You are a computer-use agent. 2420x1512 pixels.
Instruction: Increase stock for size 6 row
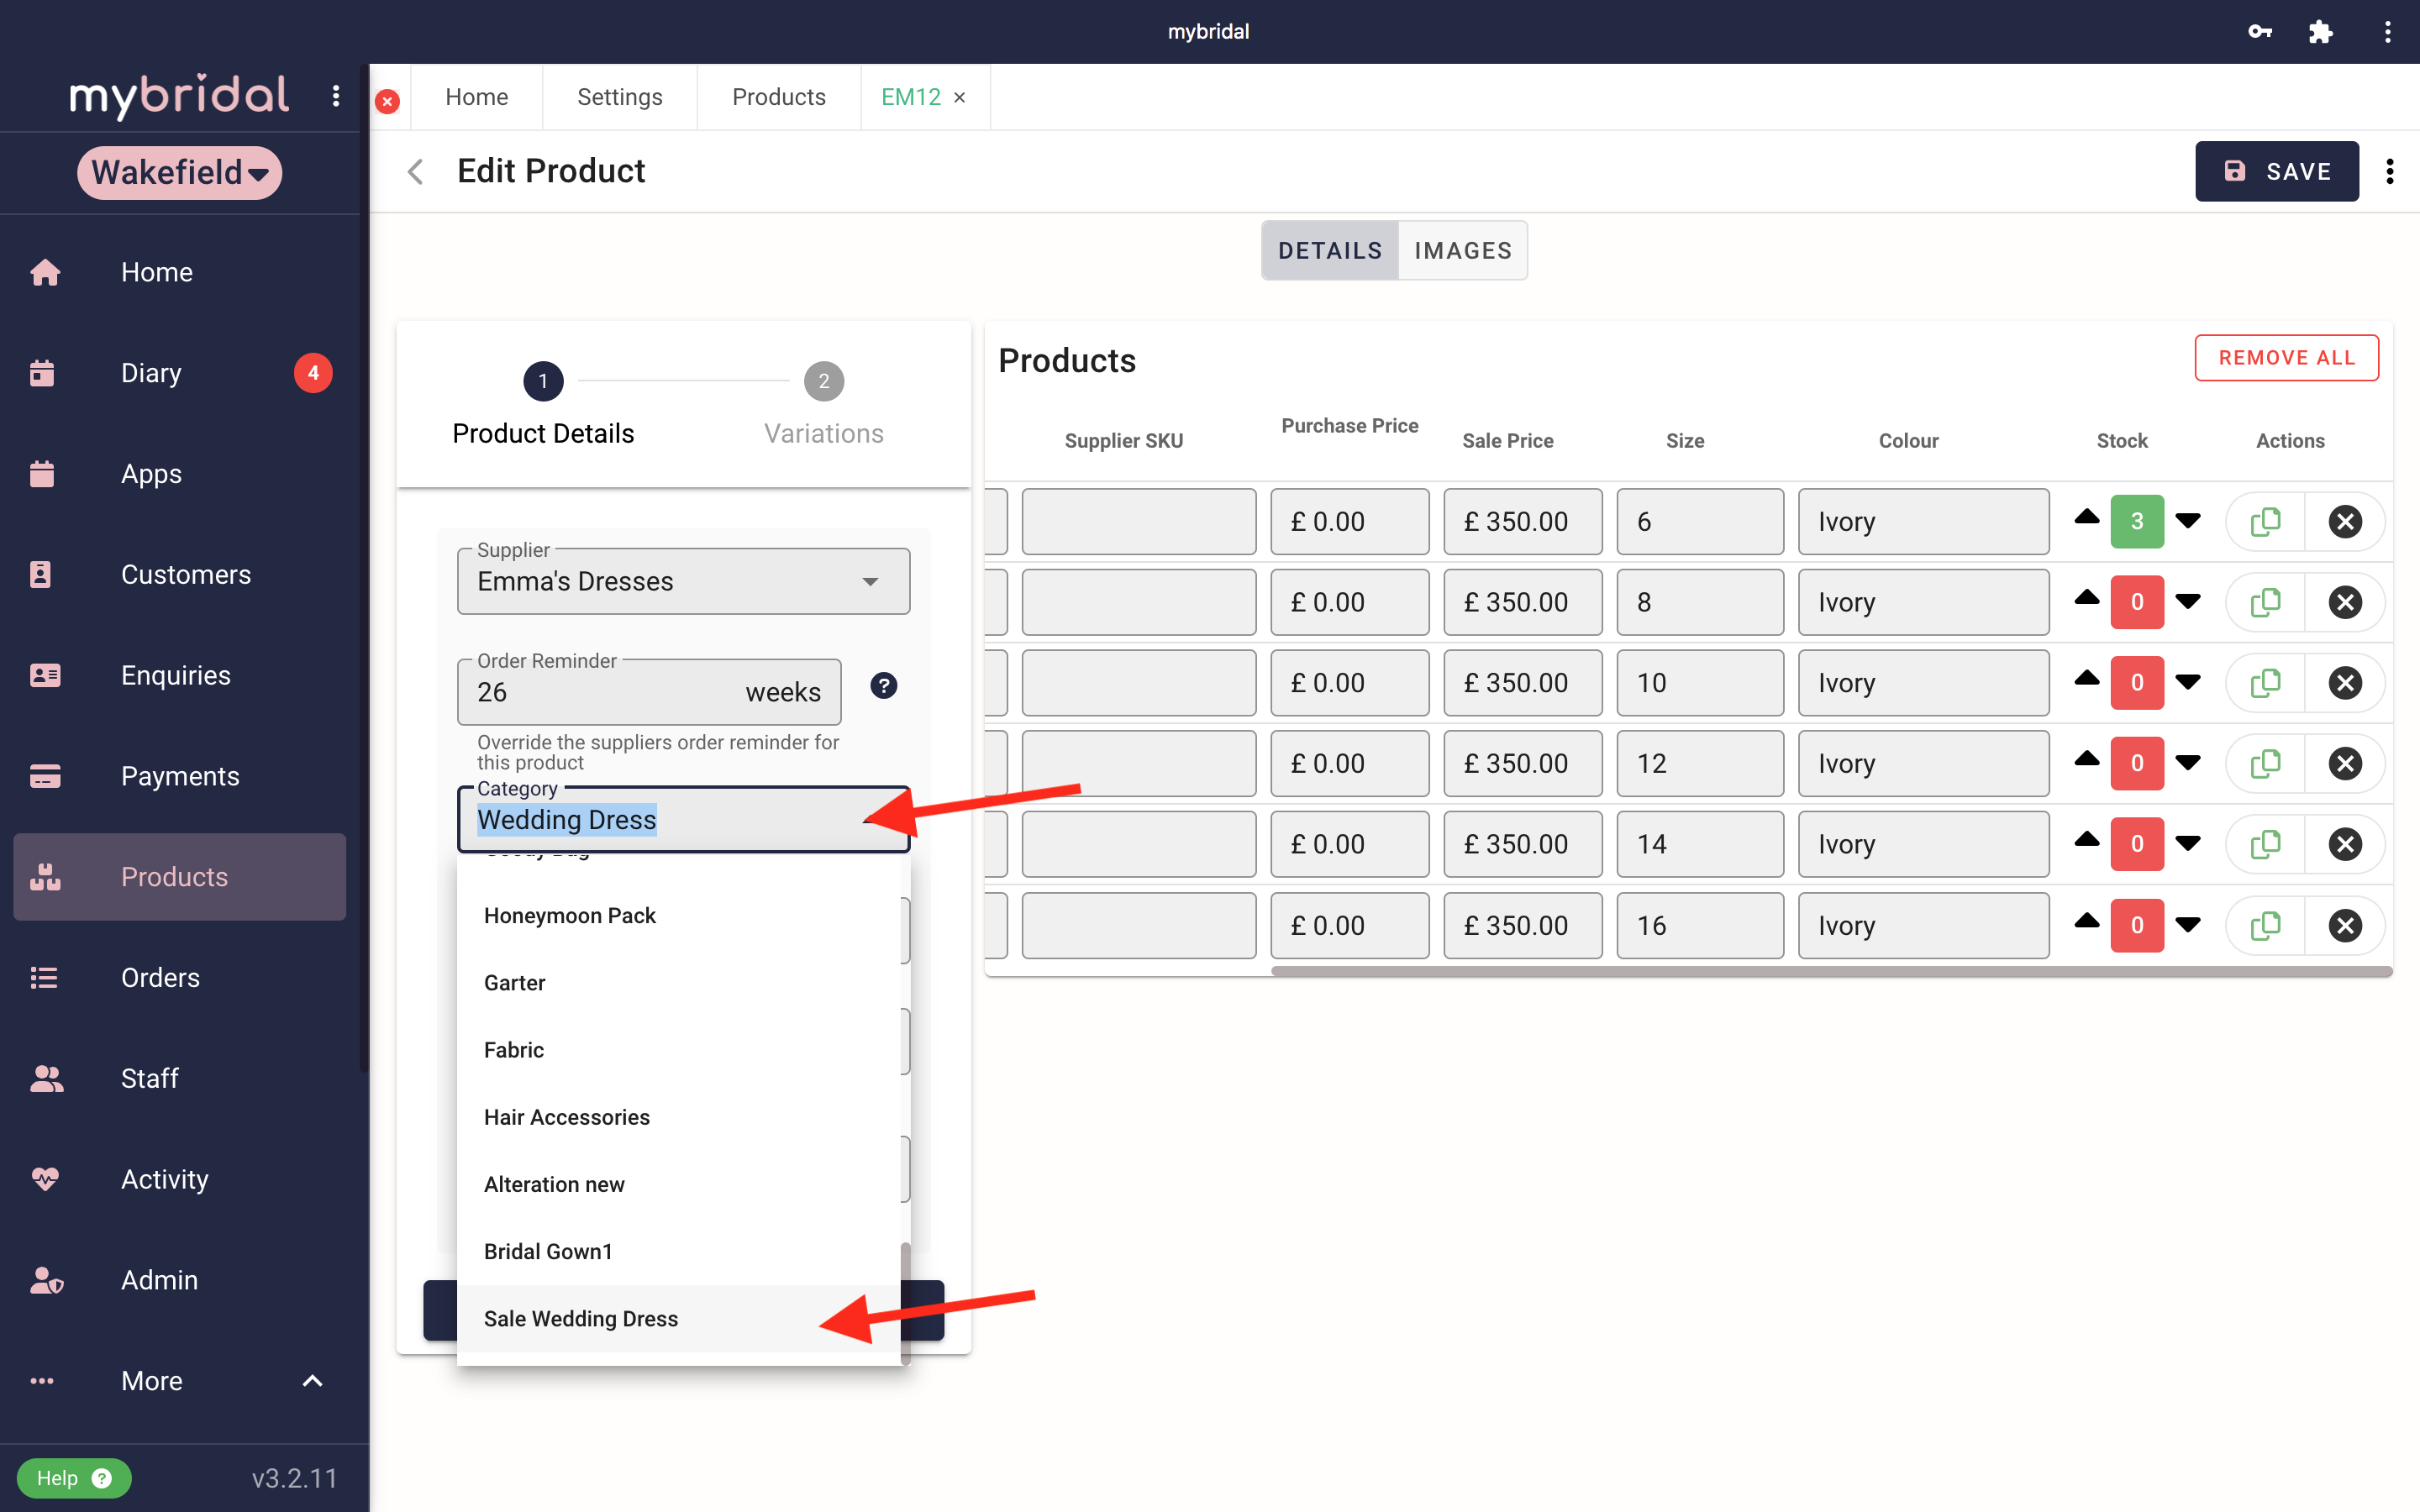[x=2086, y=516]
